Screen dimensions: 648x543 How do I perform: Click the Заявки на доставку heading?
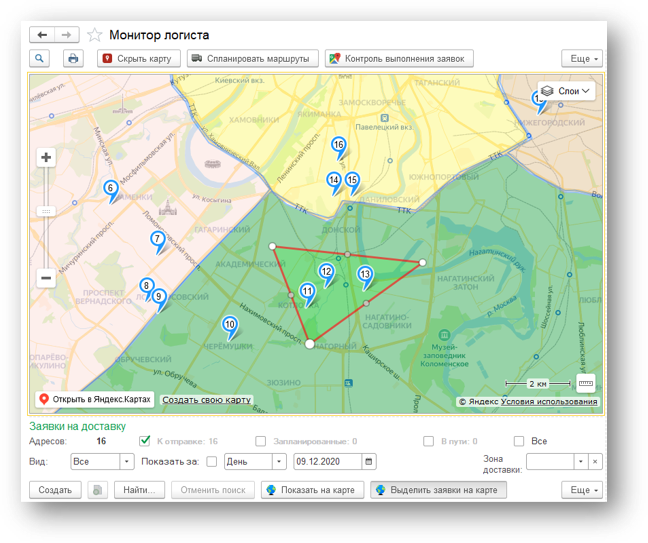click(x=77, y=426)
